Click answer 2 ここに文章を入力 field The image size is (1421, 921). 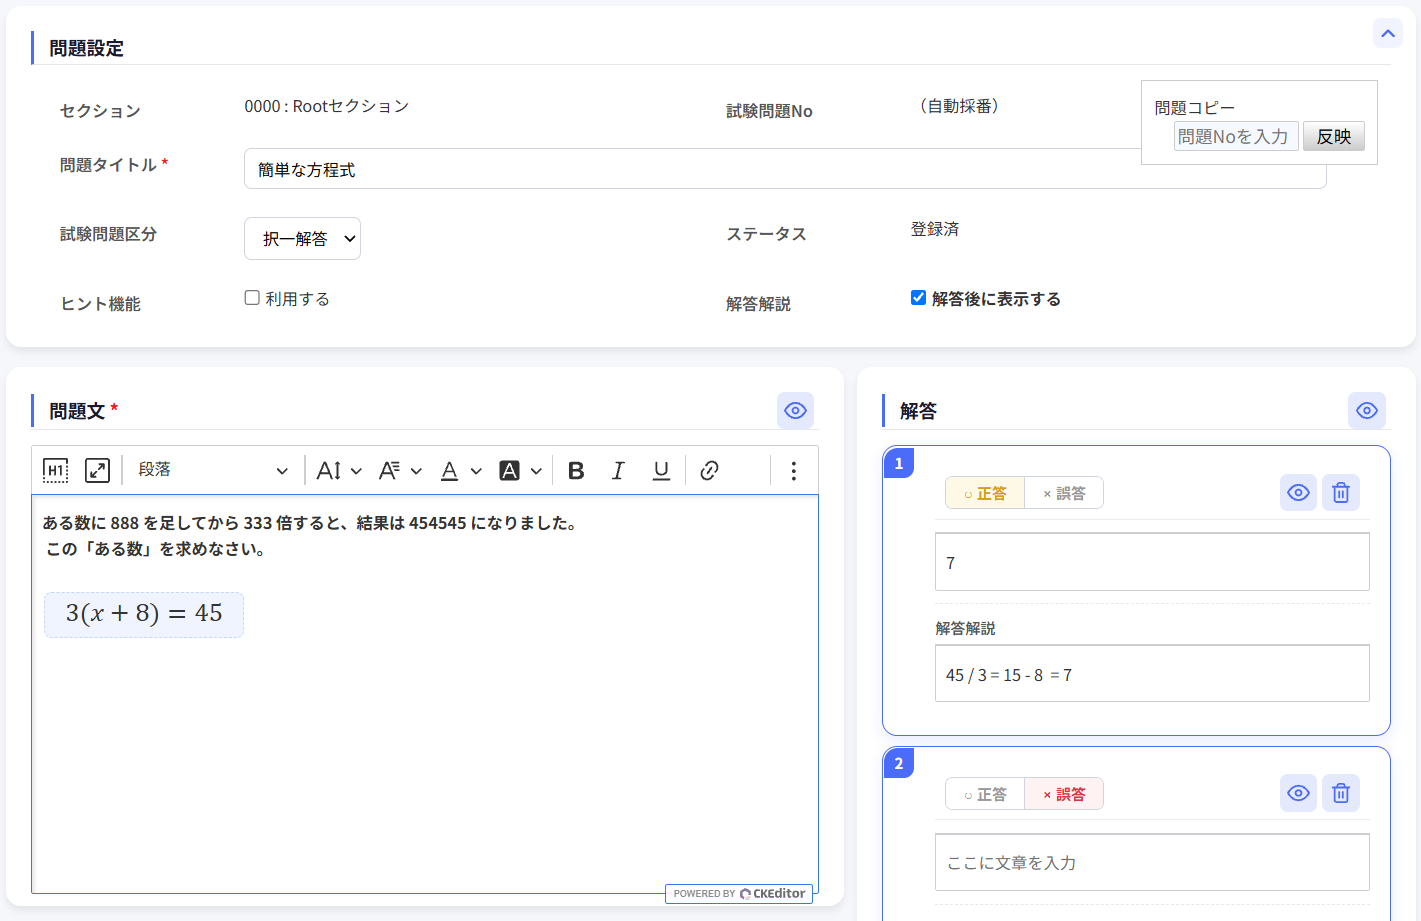1152,862
